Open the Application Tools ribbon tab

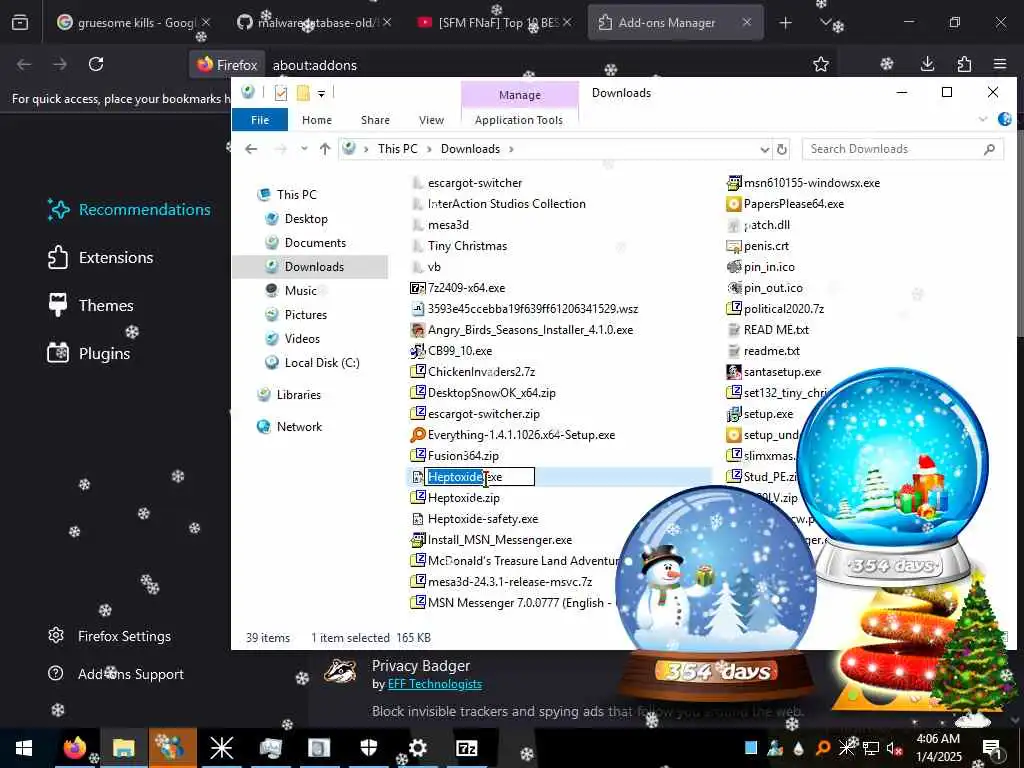pos(519,120)
